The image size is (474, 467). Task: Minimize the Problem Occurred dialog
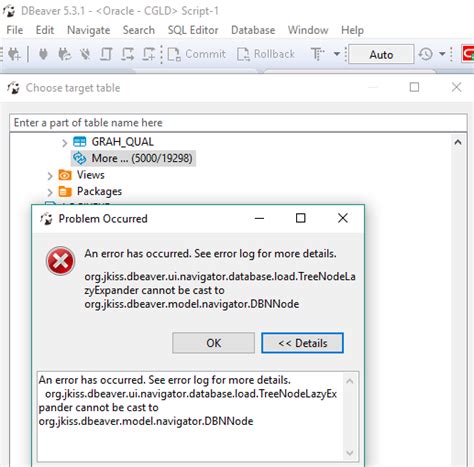tap(259, 219)
